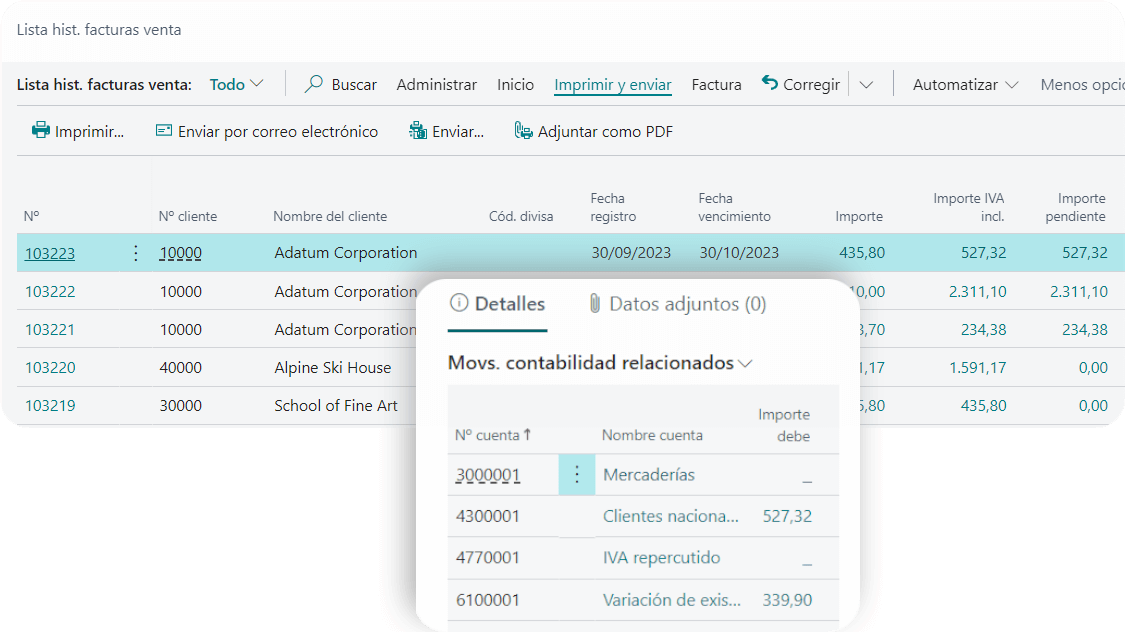Open the Administrar menu
This screenshot has height=632, width=1125.
coord(436,85)
